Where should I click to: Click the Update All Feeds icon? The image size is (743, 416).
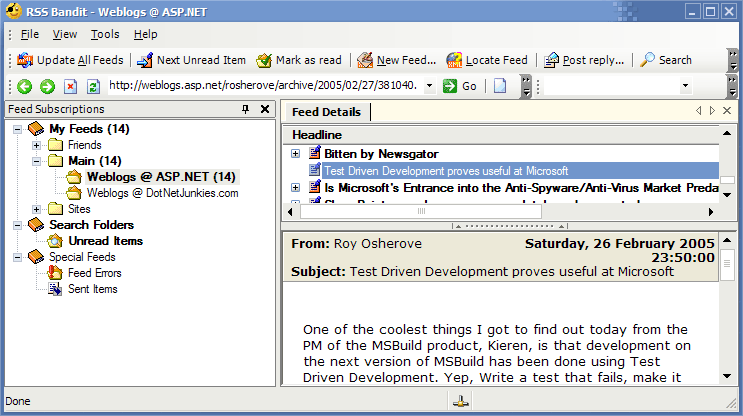[25, 60]
